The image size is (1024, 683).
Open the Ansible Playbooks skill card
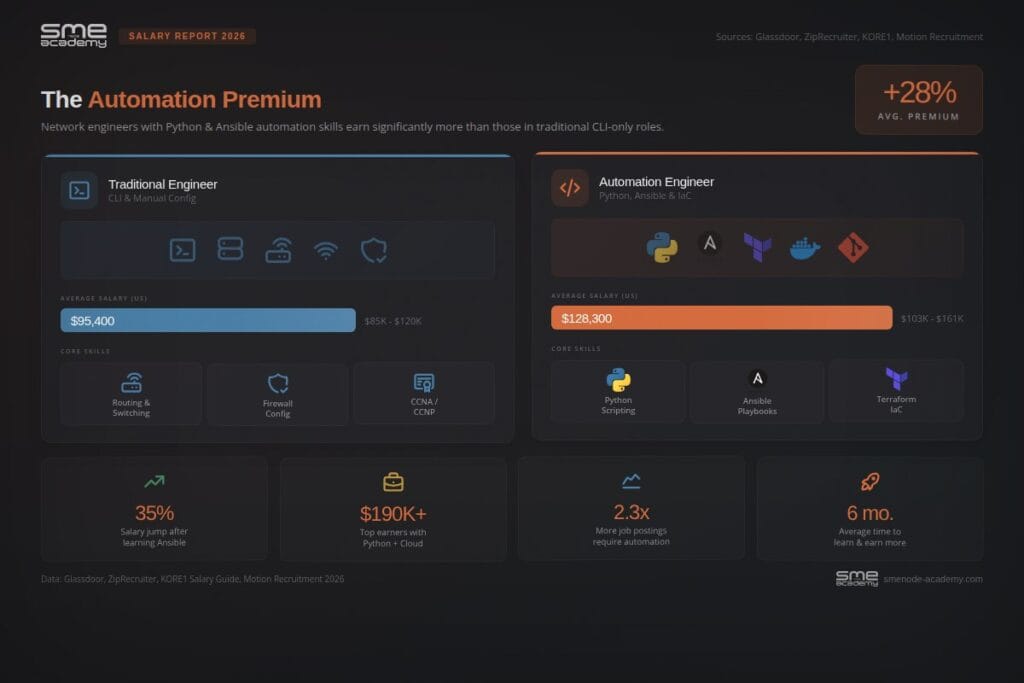(x=758, y=392)
